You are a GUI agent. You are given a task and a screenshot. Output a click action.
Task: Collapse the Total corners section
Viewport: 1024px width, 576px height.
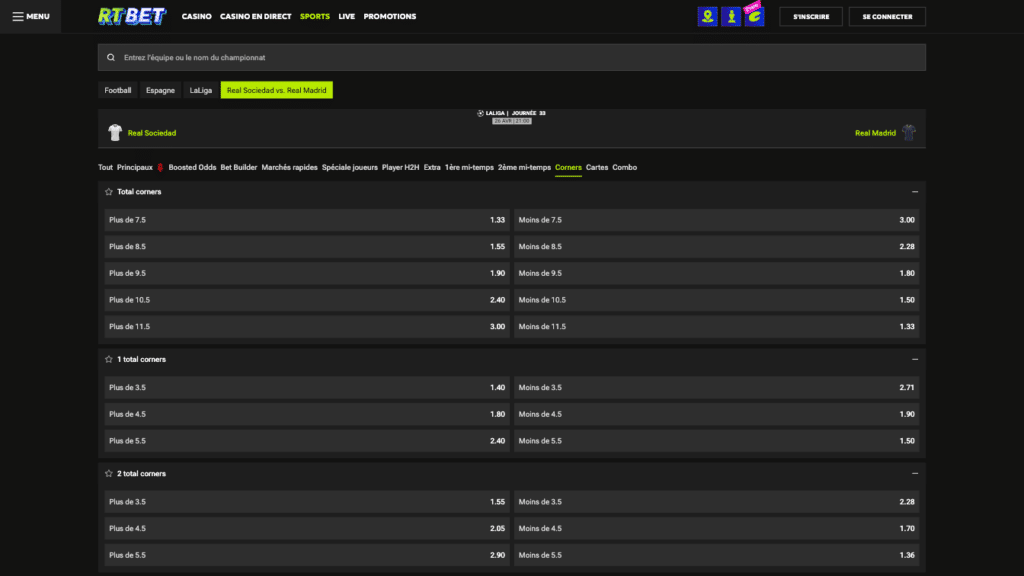pyautogui.click(x=915, y=192)
